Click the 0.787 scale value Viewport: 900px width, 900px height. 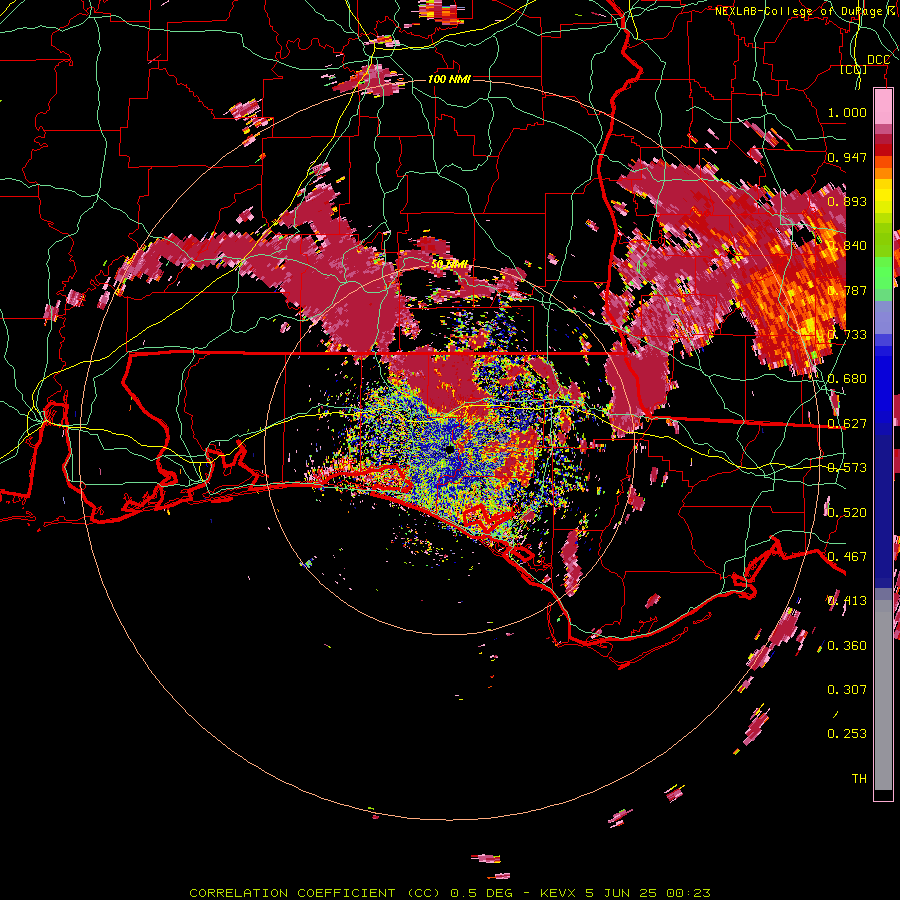pos(847,290)
